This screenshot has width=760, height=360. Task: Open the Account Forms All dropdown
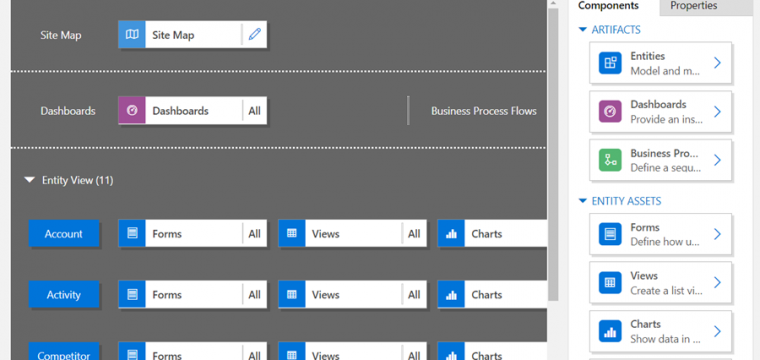click(254, 234)
